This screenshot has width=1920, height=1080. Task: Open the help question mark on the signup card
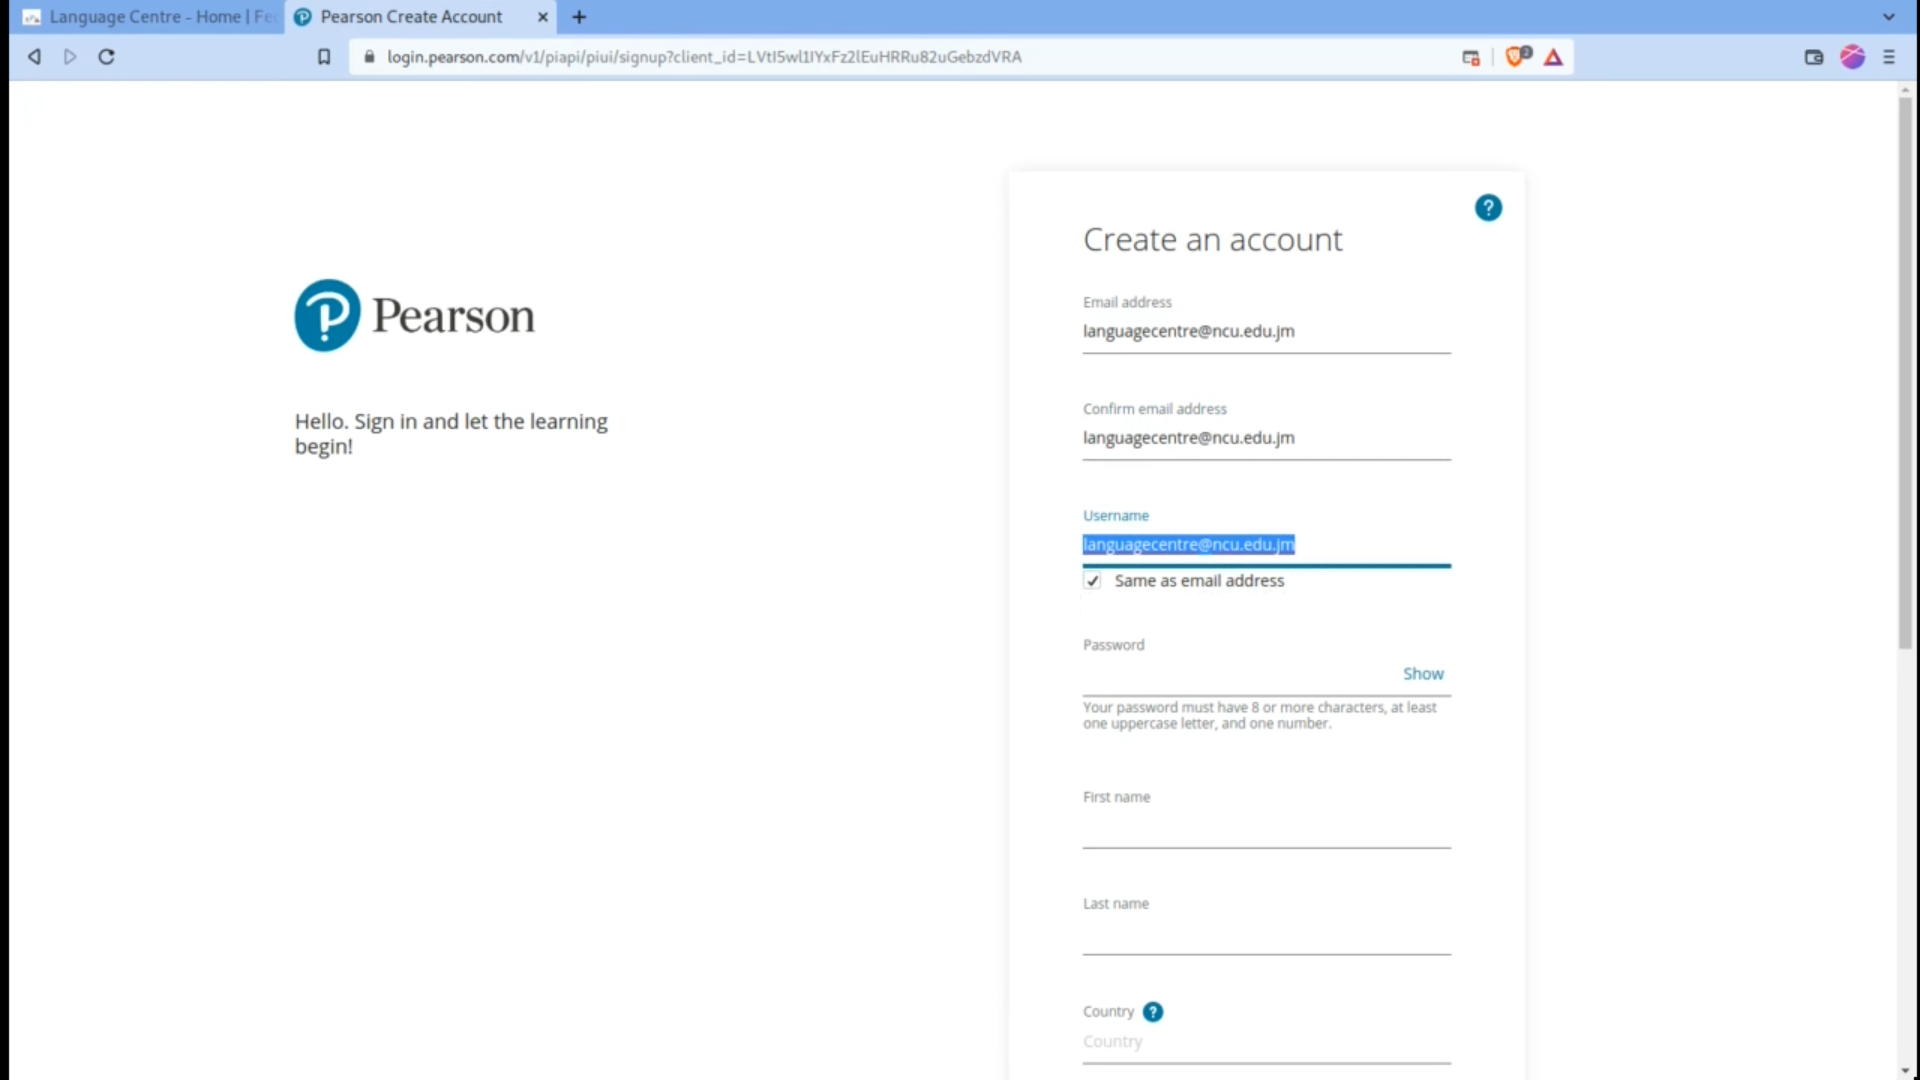pos(1488,207)
